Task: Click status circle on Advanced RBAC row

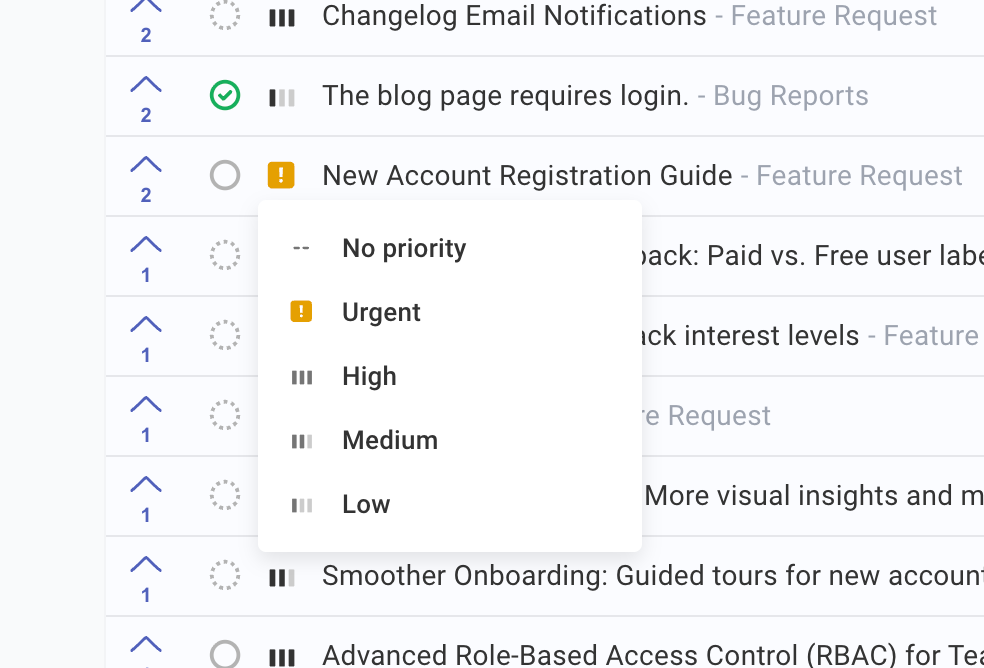Action: 225,655
